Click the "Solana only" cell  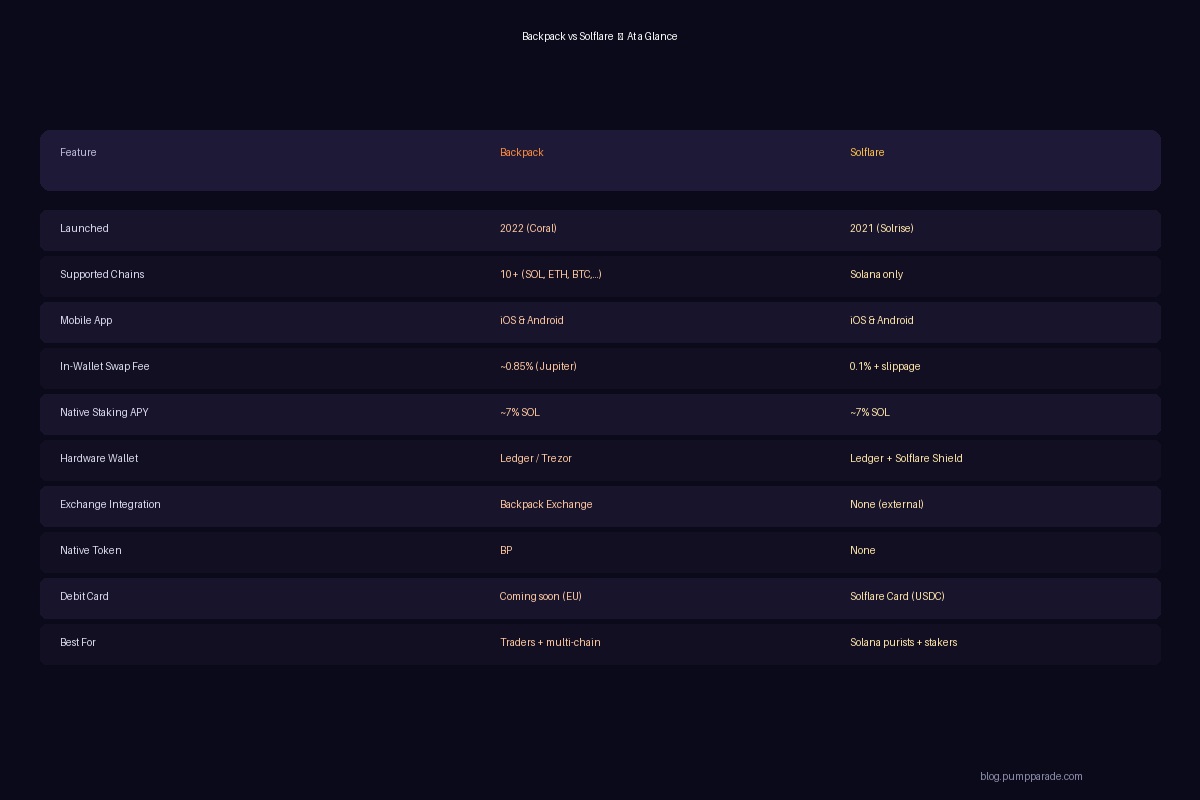pos(876,274)
